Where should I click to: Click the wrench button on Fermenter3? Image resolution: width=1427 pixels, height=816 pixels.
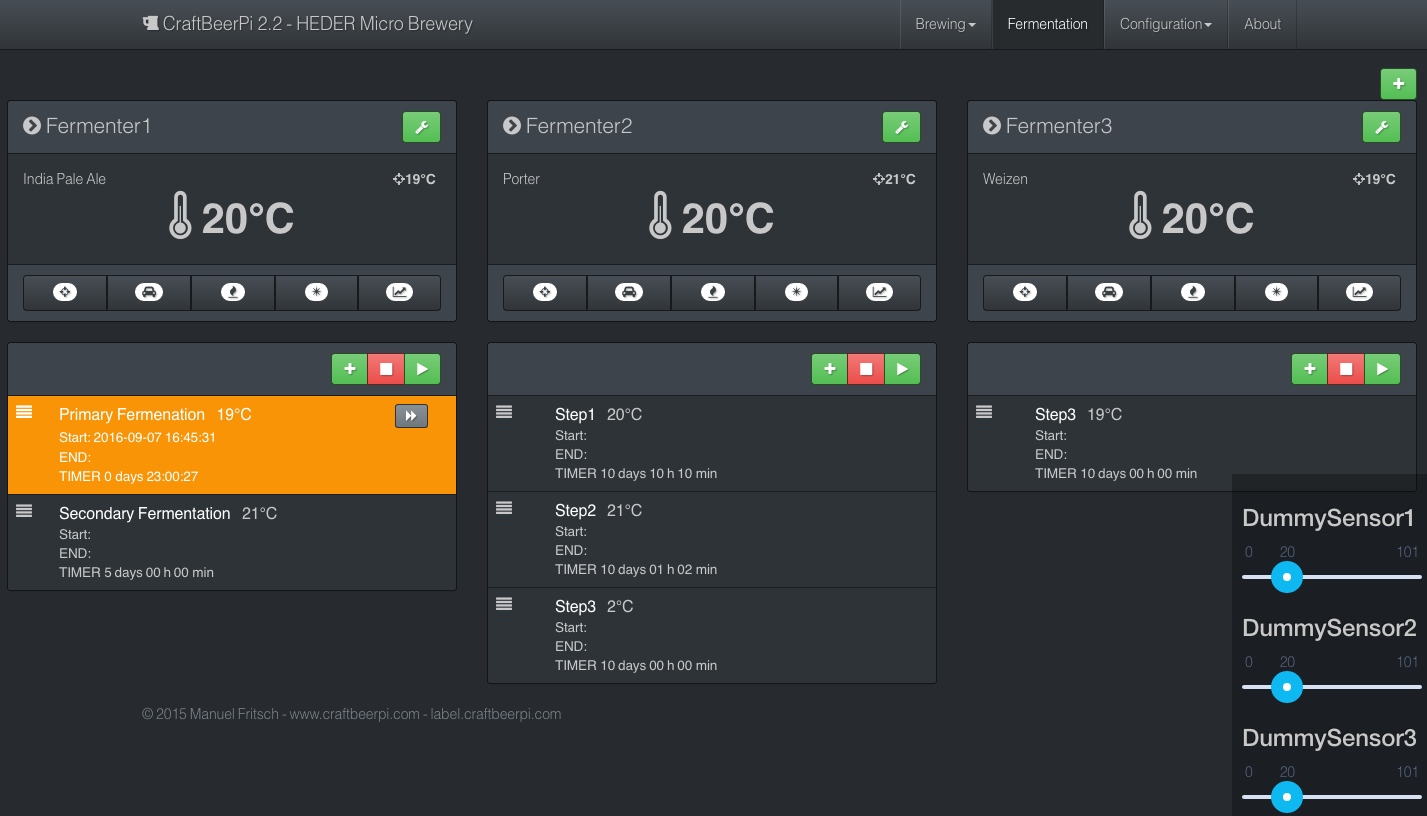click(1381, 127)
